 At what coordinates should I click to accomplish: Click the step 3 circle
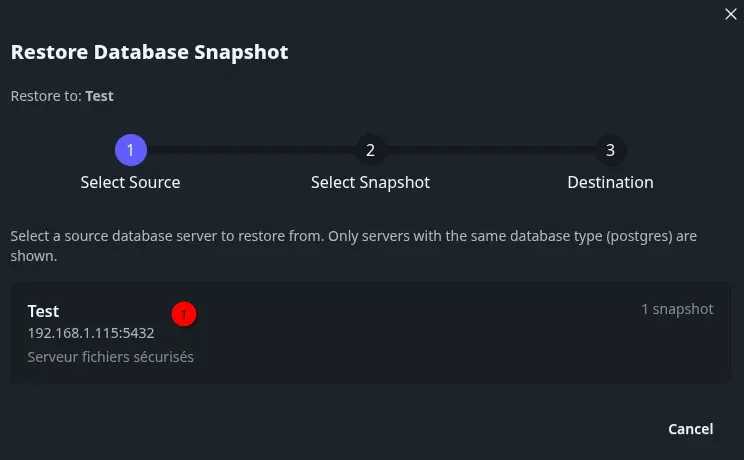click(x=610, y=151)
